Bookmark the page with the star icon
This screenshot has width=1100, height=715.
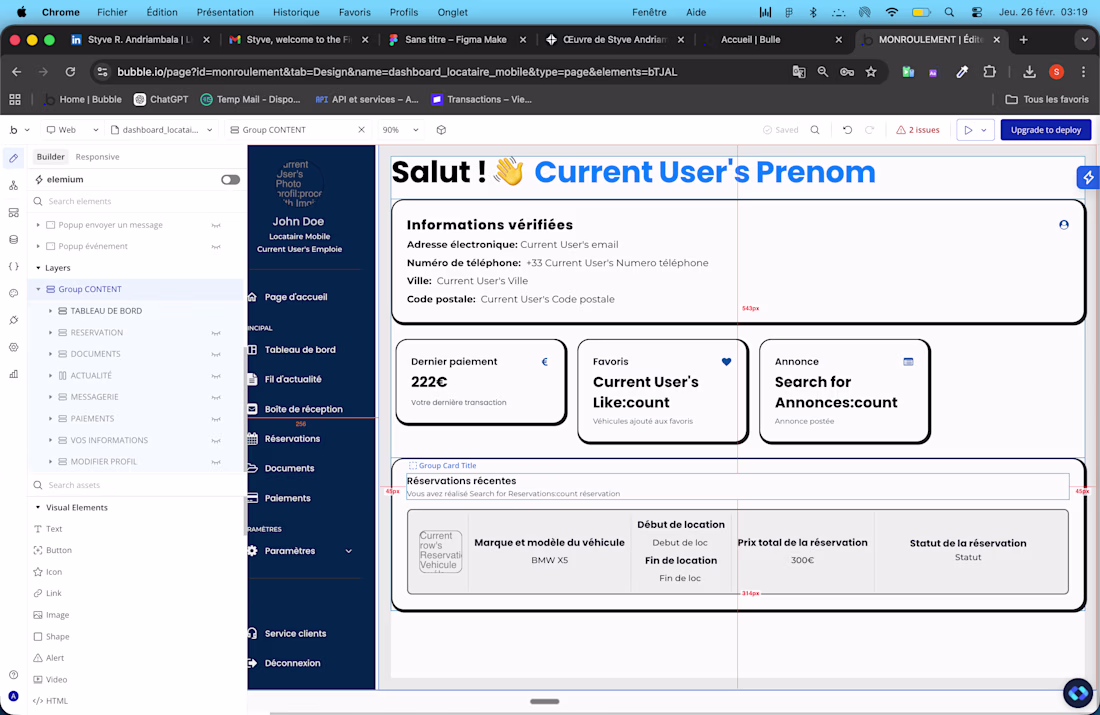point(871,72)
